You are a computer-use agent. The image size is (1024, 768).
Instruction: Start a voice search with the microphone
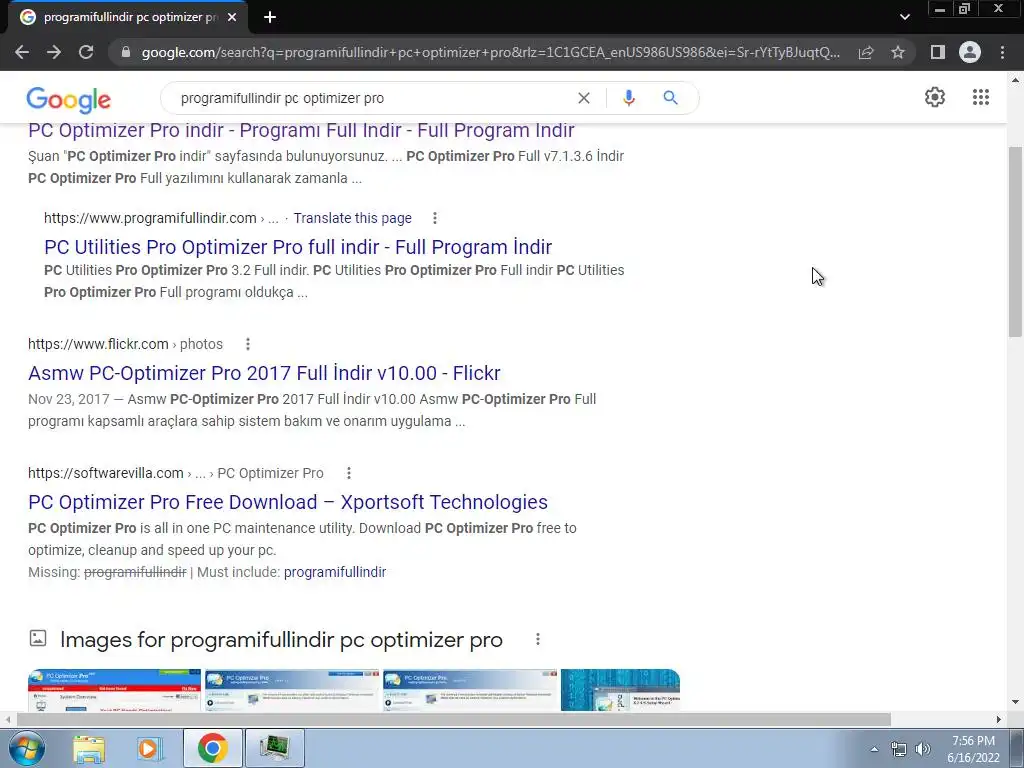(628, 98)
